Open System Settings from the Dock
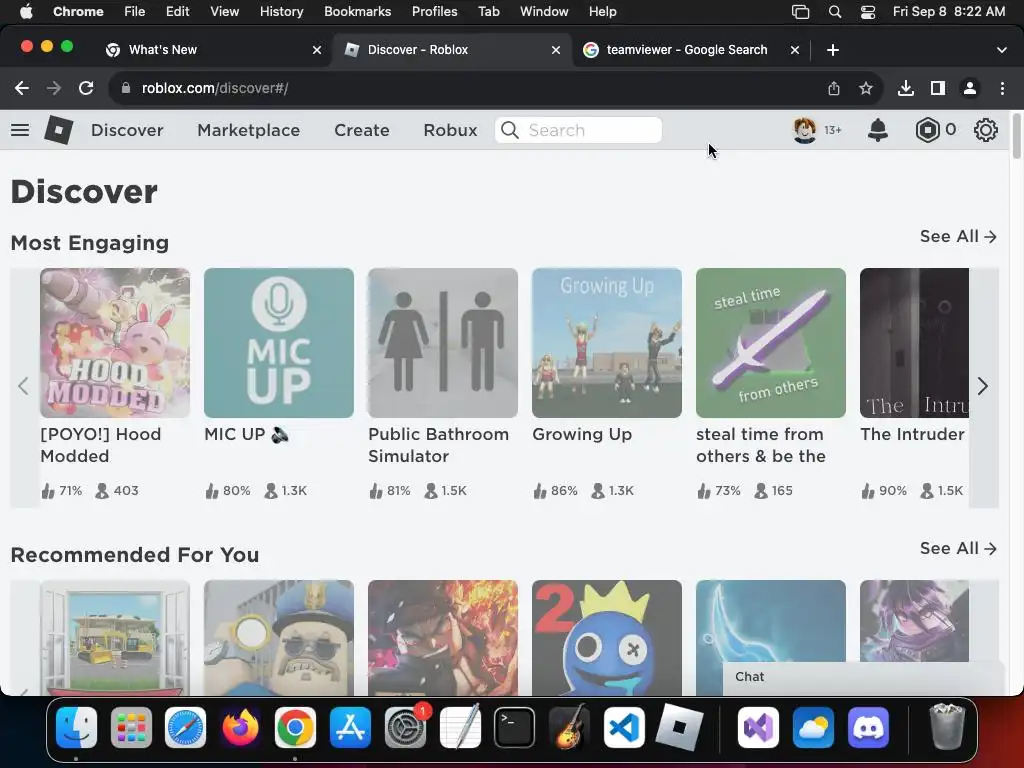 click(x=405, y=727)
